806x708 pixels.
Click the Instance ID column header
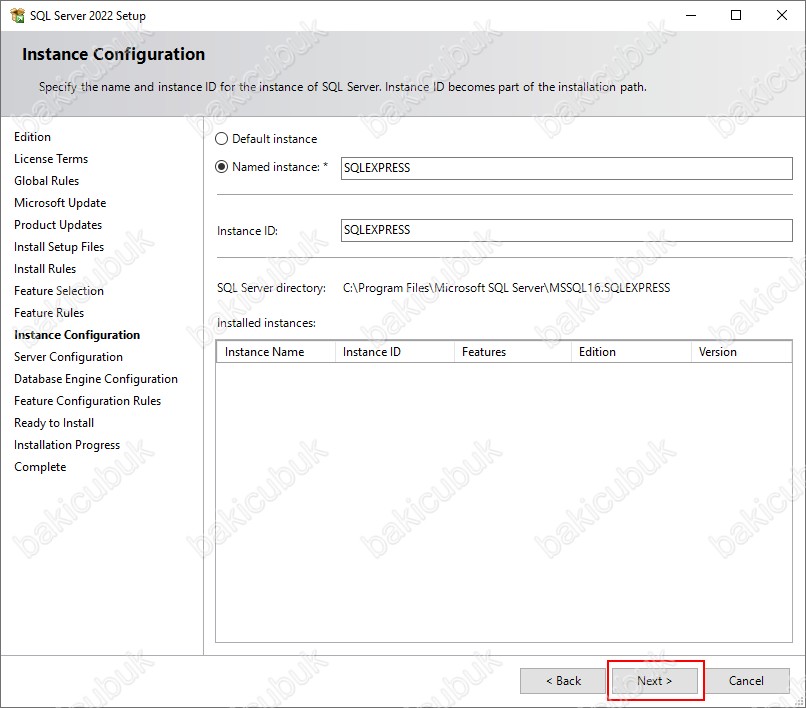pos(395,352)
